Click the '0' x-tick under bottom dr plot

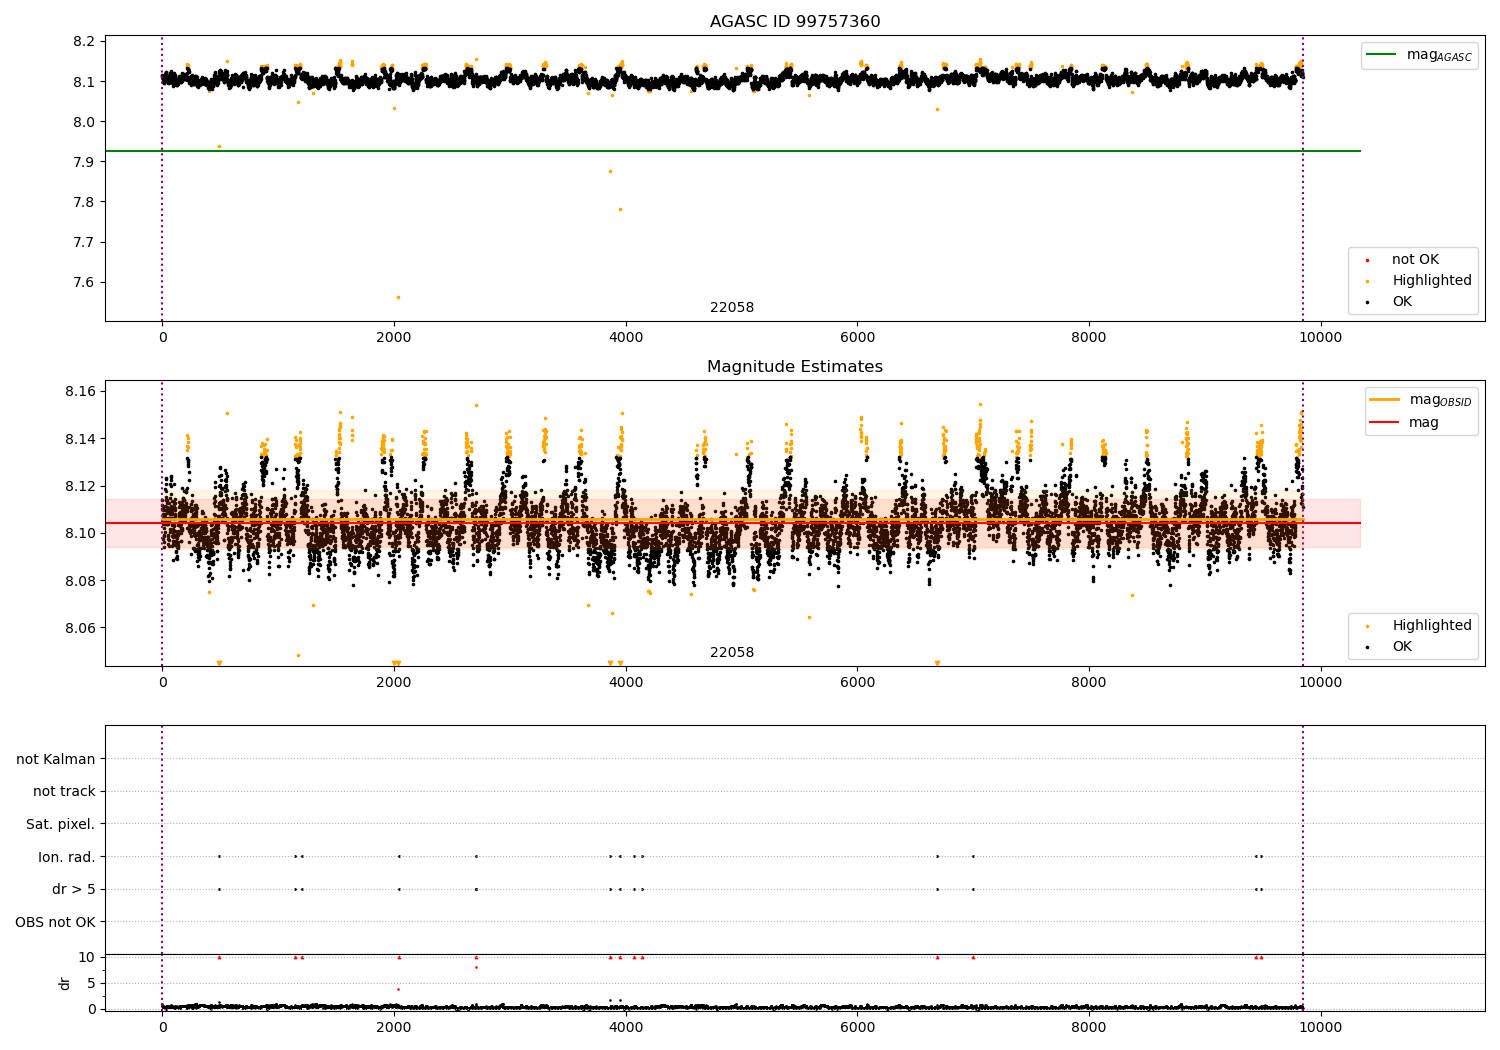click(162, 1028)
